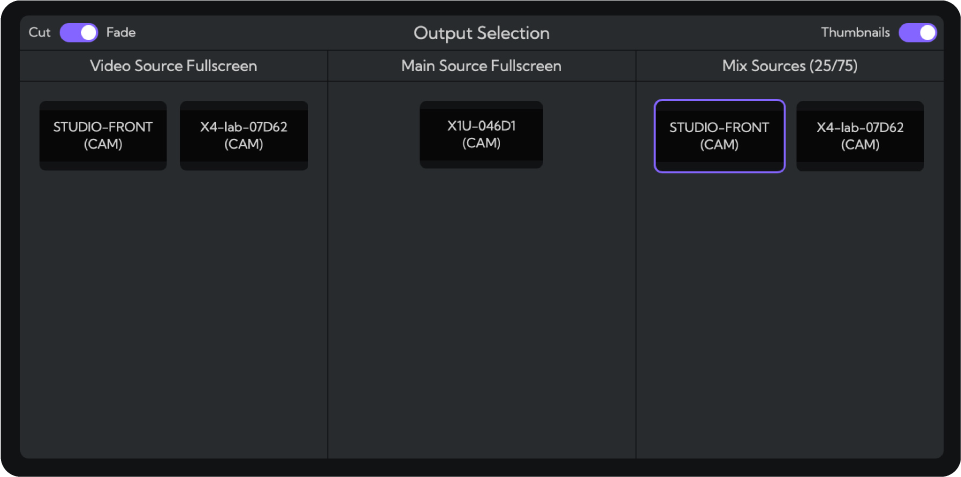
Task: Pick X1U-046D1 camera under Main Source Fullscreen
Action: (x=481, y=135)
